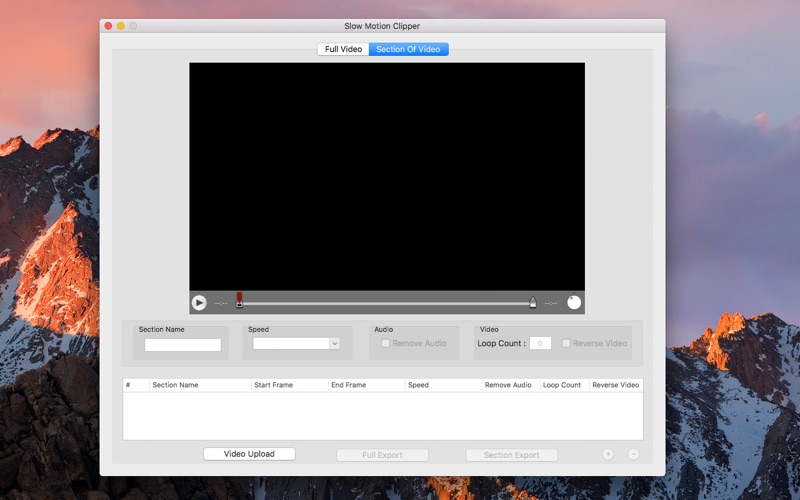This screenshot has height=500, width=800.
Task: Play the video with the play button
Action: (199, 303)
